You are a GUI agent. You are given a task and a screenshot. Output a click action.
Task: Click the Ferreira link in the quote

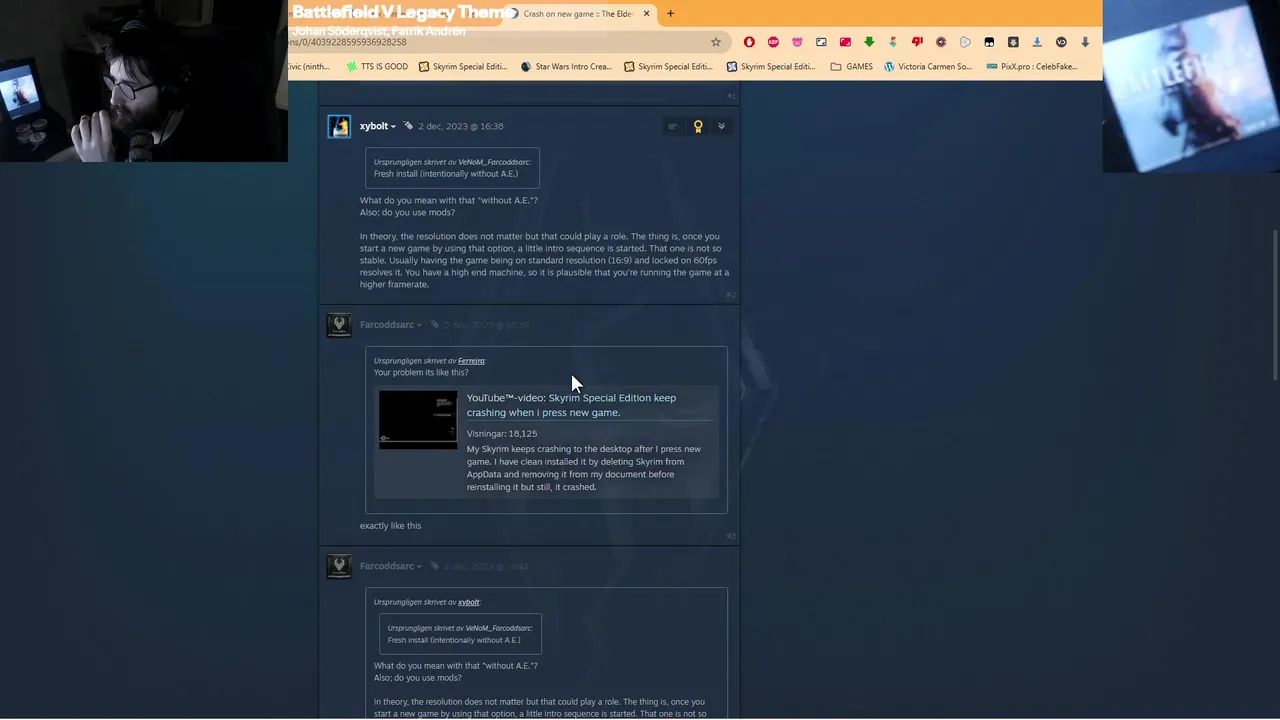[471, 361]
